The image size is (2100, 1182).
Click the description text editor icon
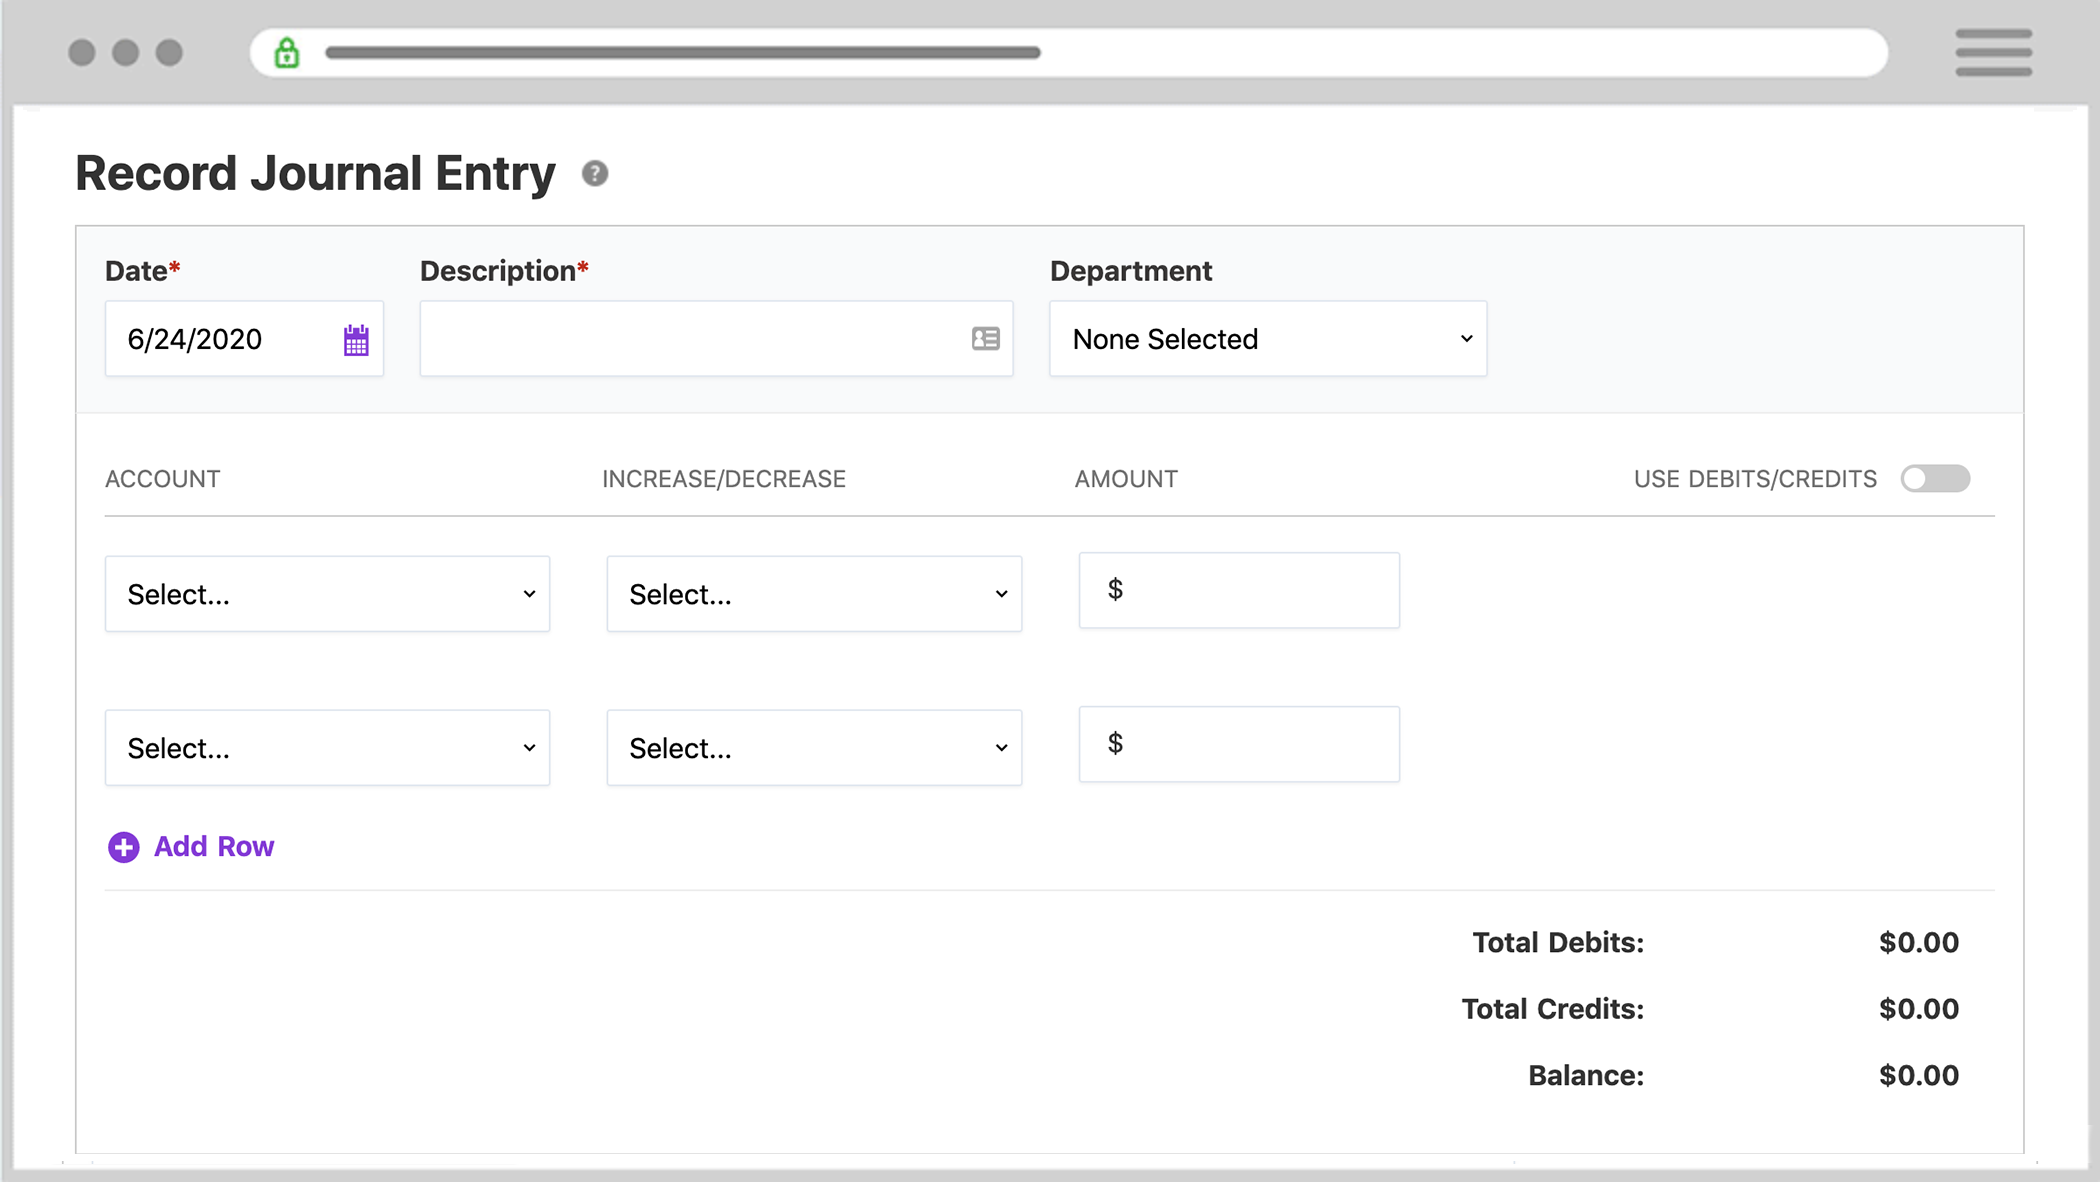(985, 337)
